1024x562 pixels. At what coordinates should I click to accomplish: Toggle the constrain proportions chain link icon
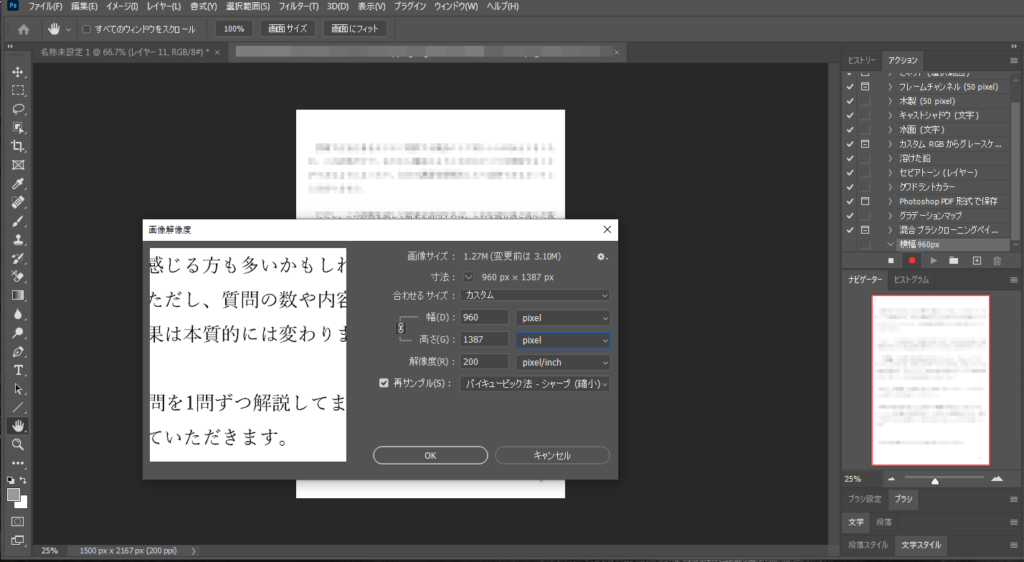(x=402, y=327)
